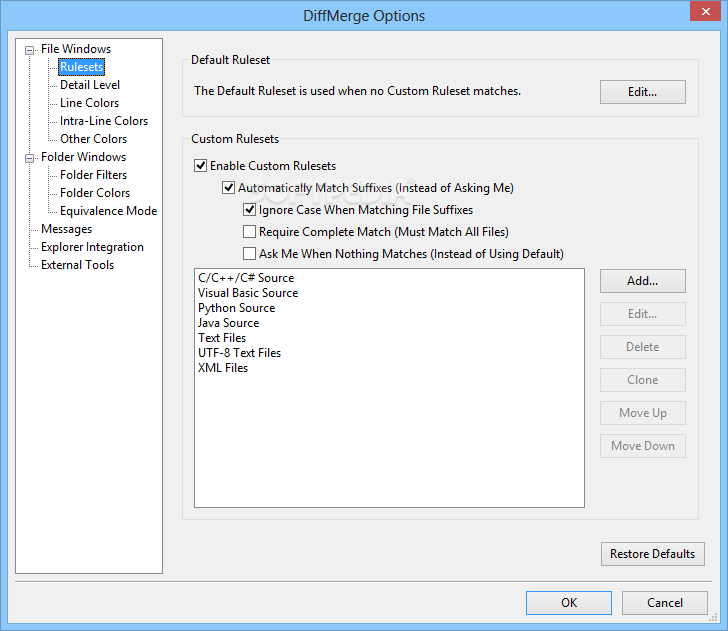The width and height of the screenshot is (728, 631).
Task: Open Equivalence Mode settings
Action: click(108, 211)
